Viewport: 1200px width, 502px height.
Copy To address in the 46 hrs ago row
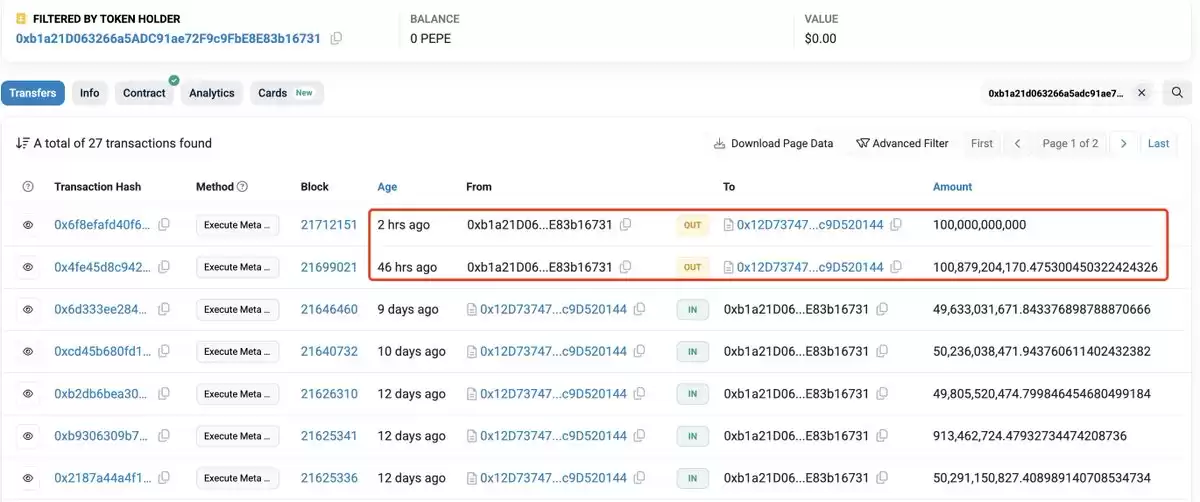tap(897, 267)
